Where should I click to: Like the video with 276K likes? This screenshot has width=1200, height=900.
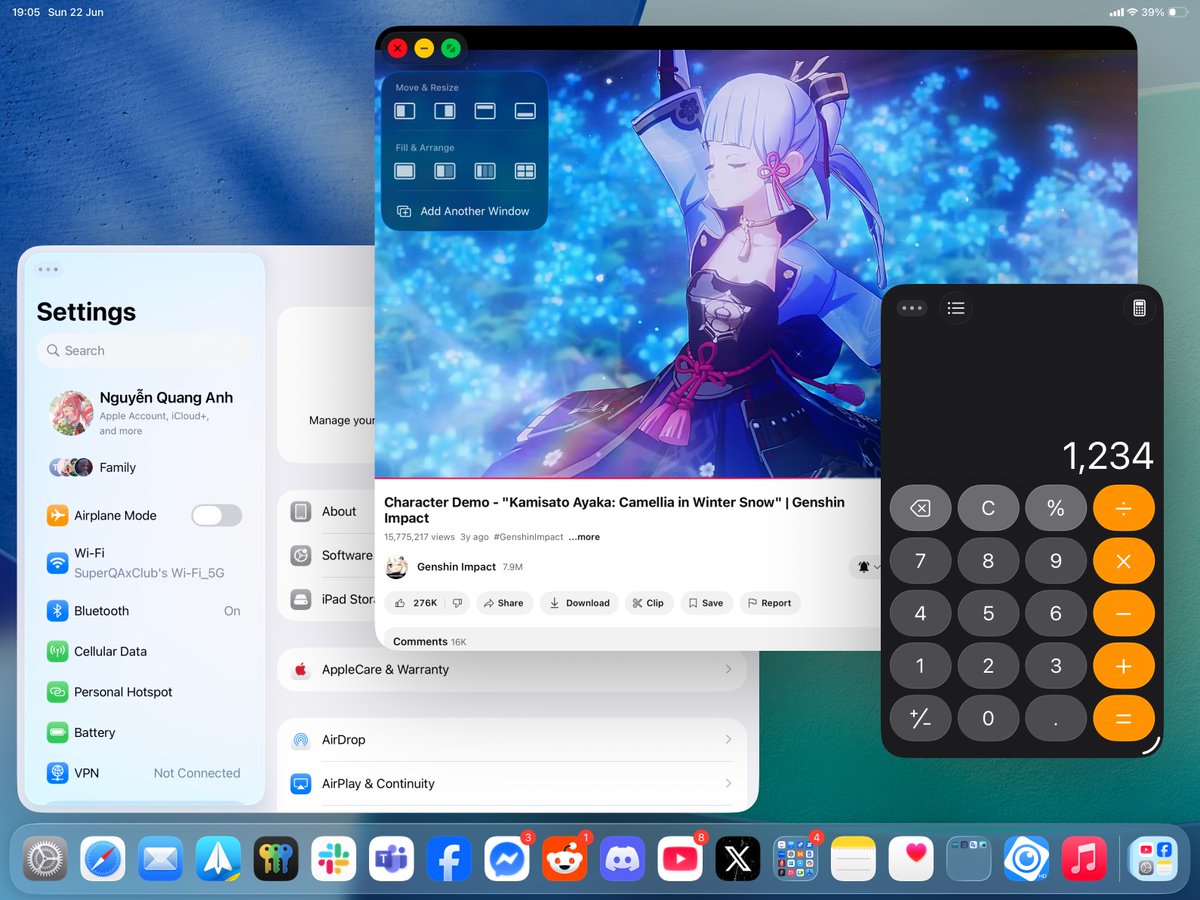(x=416, y=603)
